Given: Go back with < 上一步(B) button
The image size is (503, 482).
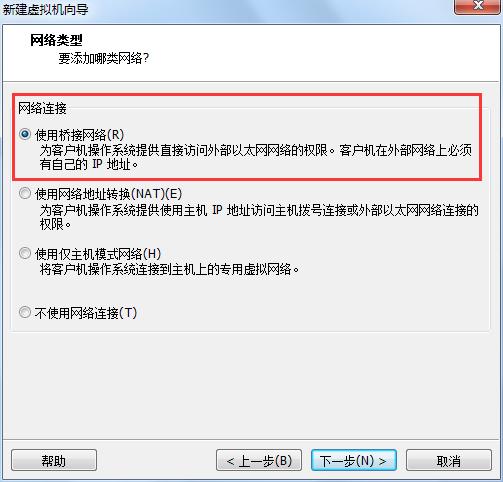Looking at the screenshot, I should [259, 460].
